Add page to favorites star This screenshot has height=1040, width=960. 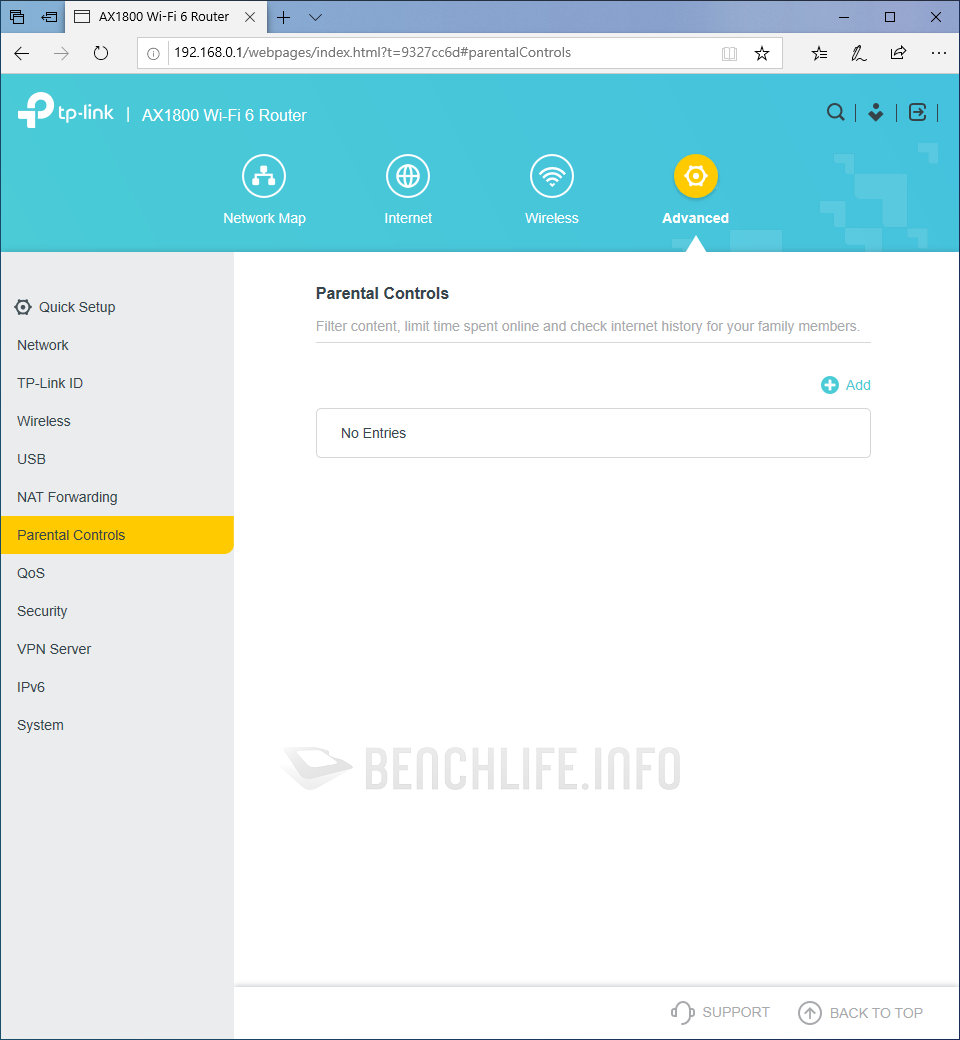point(762,53)
